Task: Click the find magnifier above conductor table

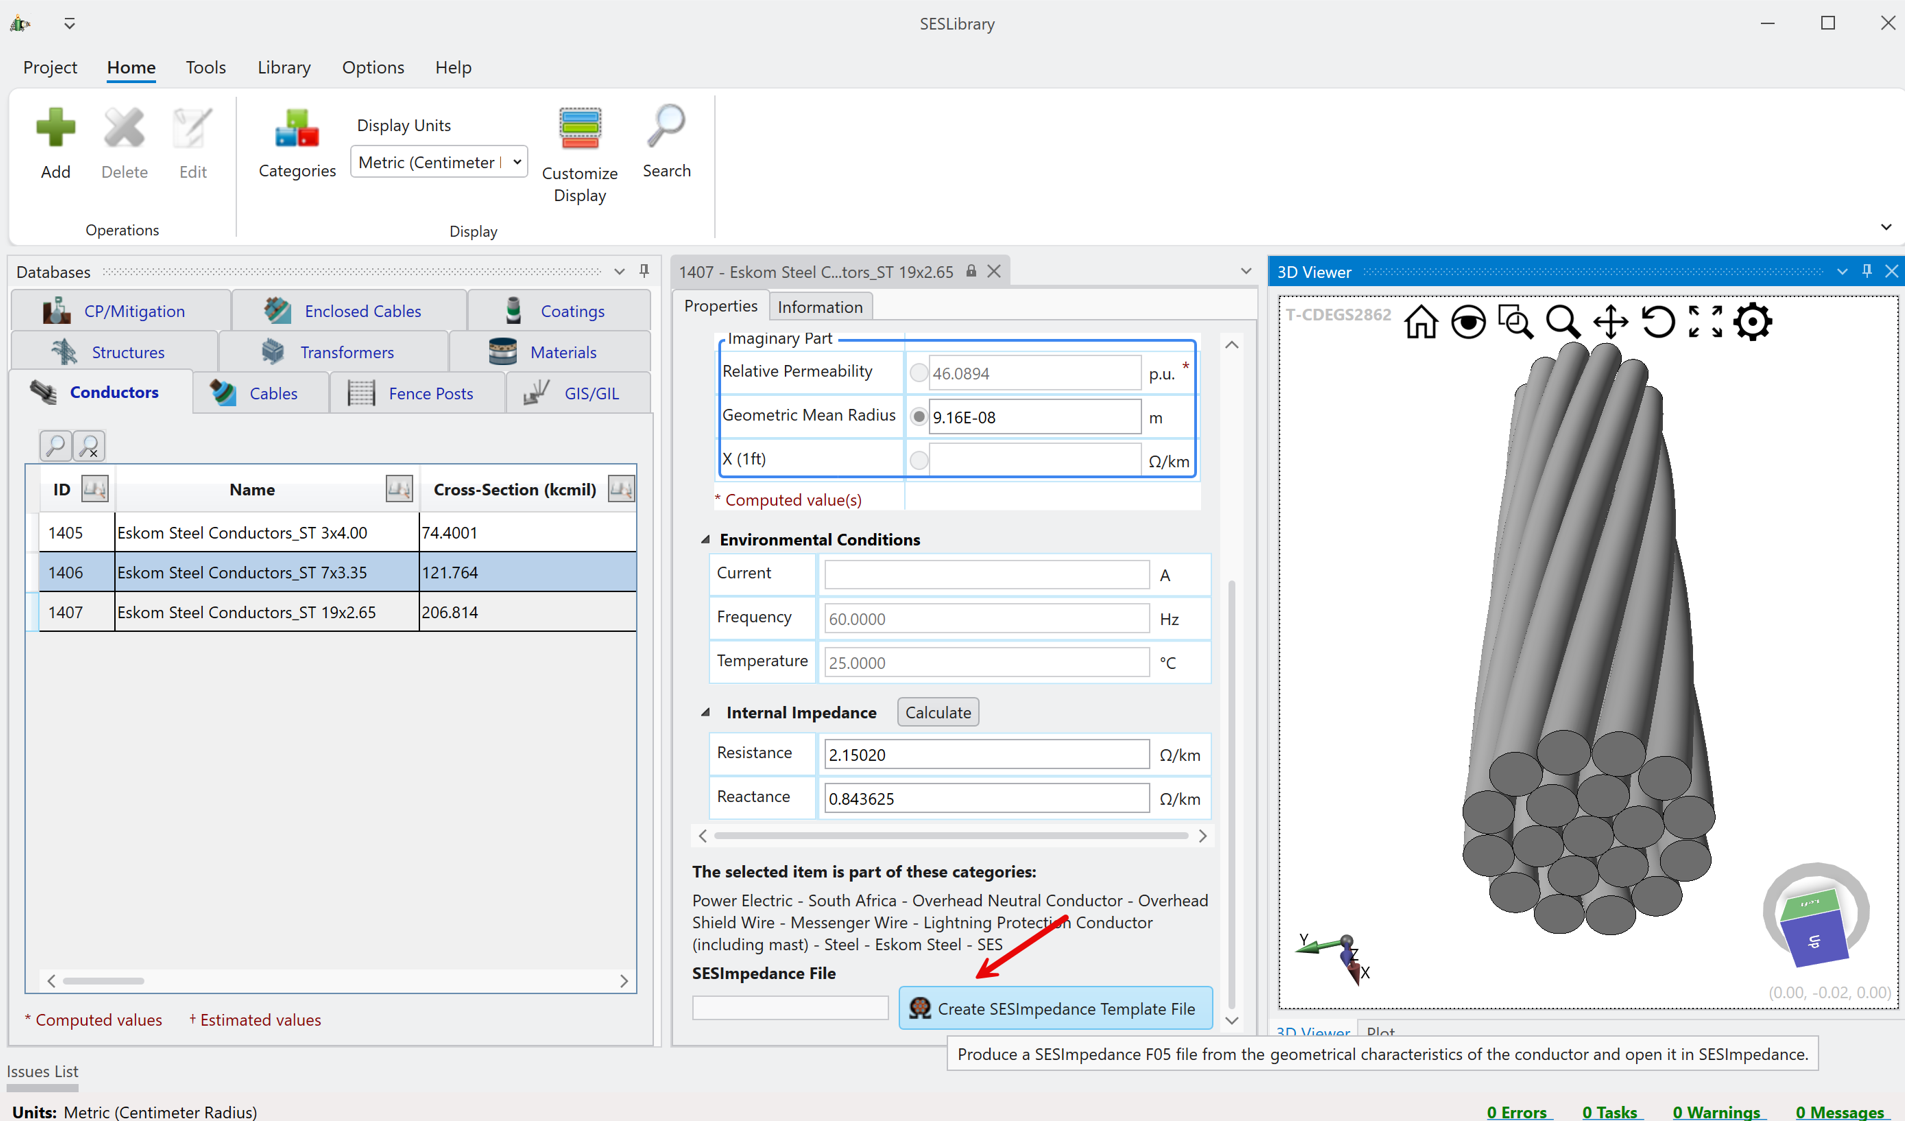Action: (55, 445)
